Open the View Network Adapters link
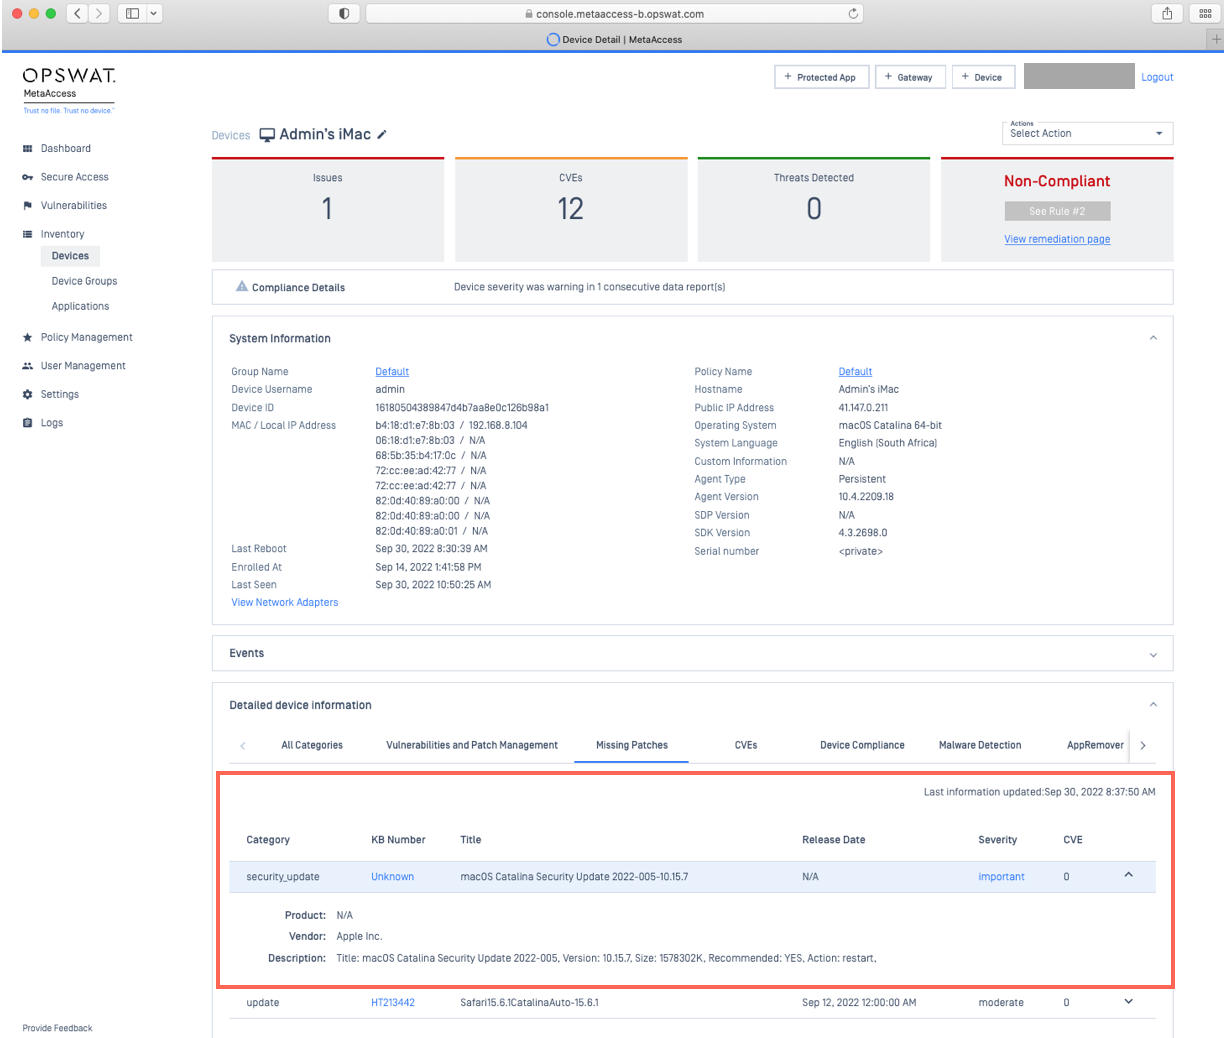Screen dimensions: 1226x1038 click(285, 603)
